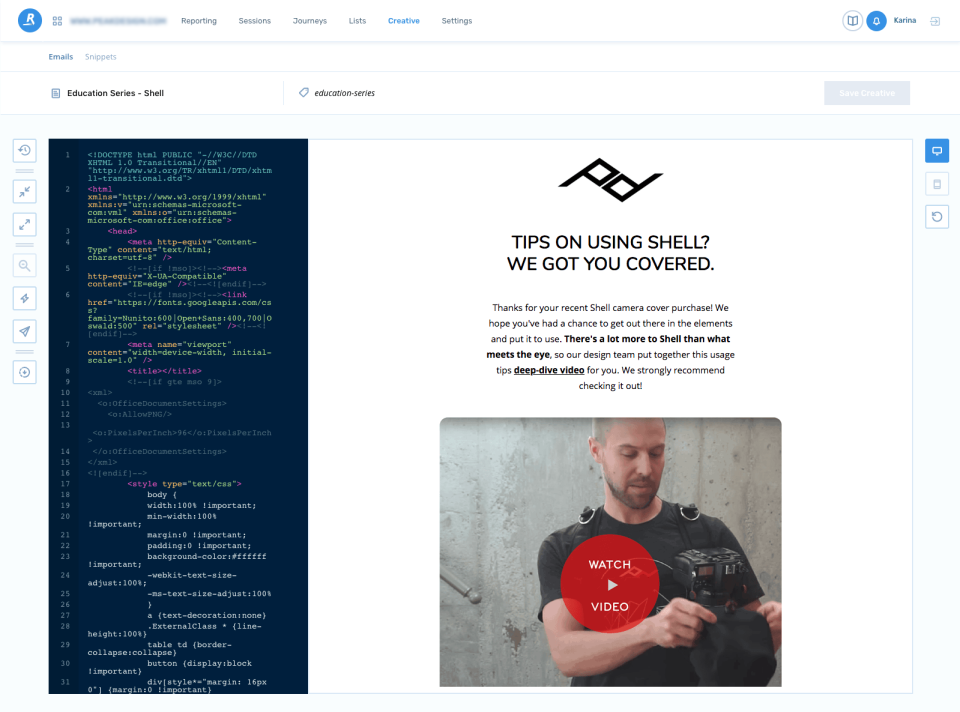Click the <head> tag in code
Viewport: 960px width, 712px height.
(x=122, y=231)
